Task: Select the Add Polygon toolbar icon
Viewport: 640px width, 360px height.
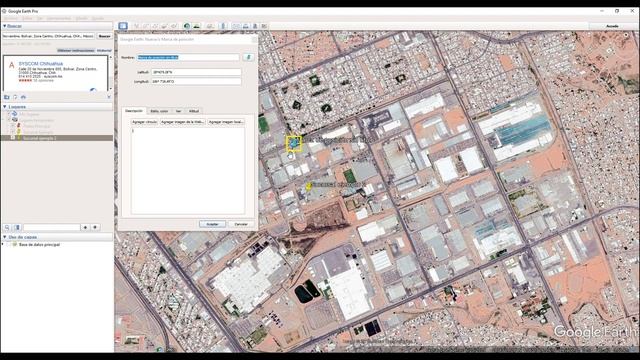Action: pos(146,26)
